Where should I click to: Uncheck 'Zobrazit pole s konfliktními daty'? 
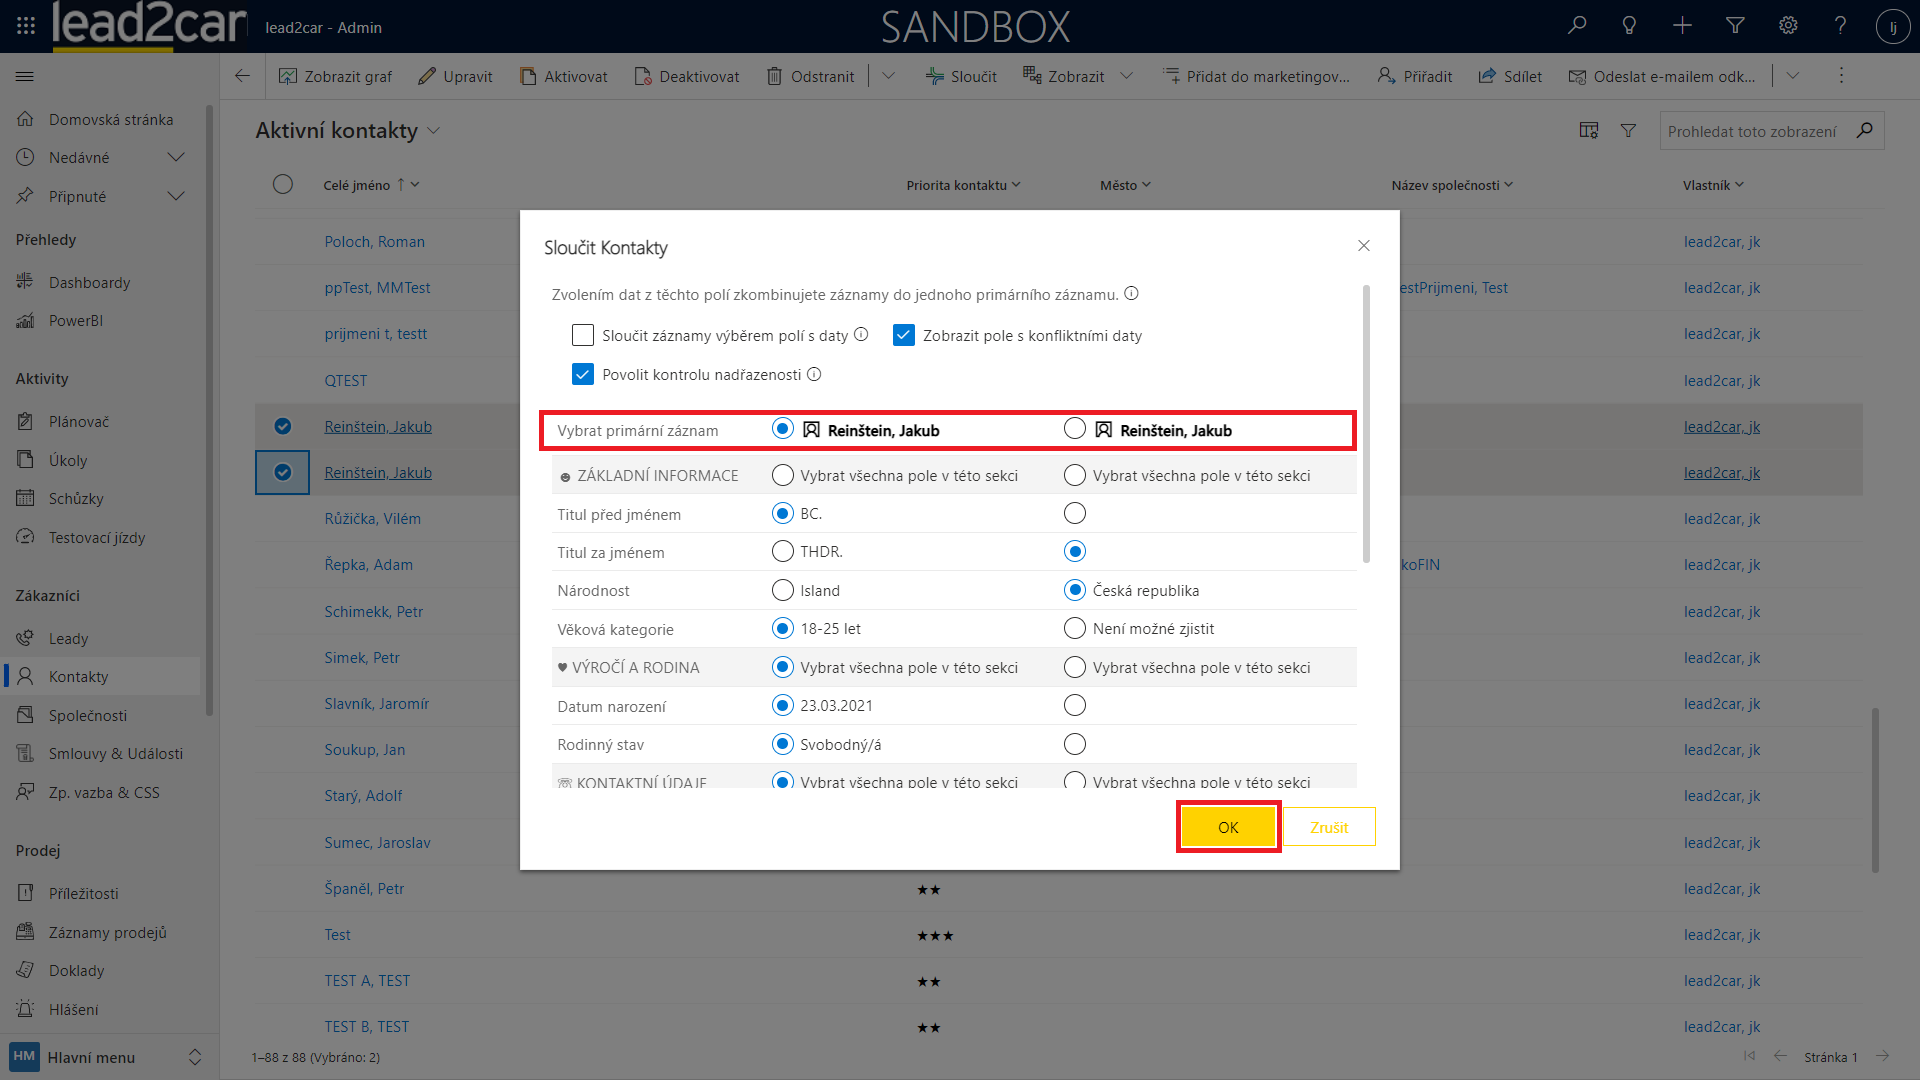pos(904,335)
